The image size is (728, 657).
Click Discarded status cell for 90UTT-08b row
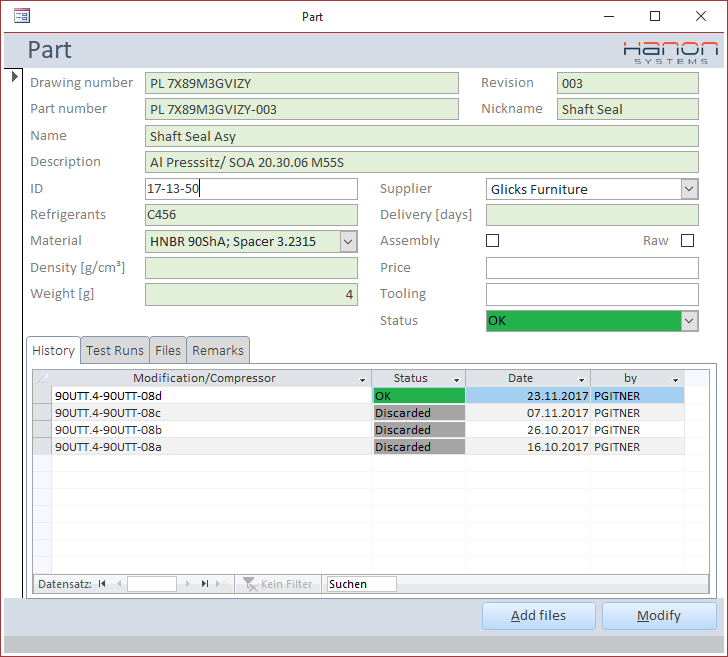tap(419, 429)
